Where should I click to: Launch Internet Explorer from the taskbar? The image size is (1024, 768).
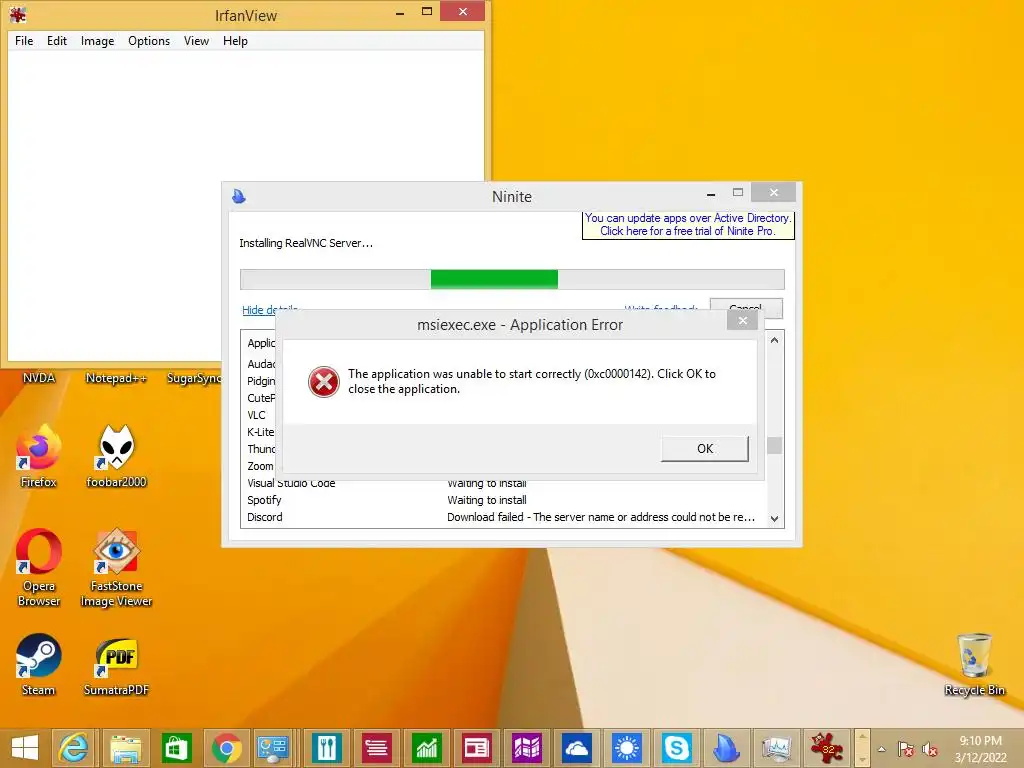tap(74, 748)
